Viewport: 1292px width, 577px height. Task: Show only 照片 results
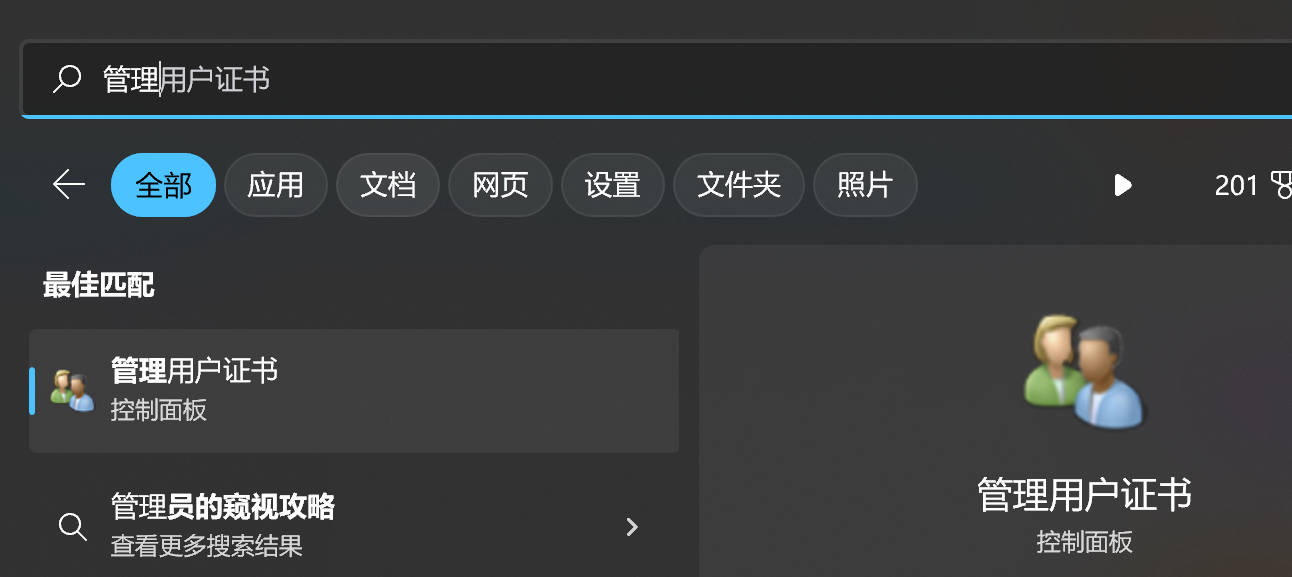[x=865, y=185]
